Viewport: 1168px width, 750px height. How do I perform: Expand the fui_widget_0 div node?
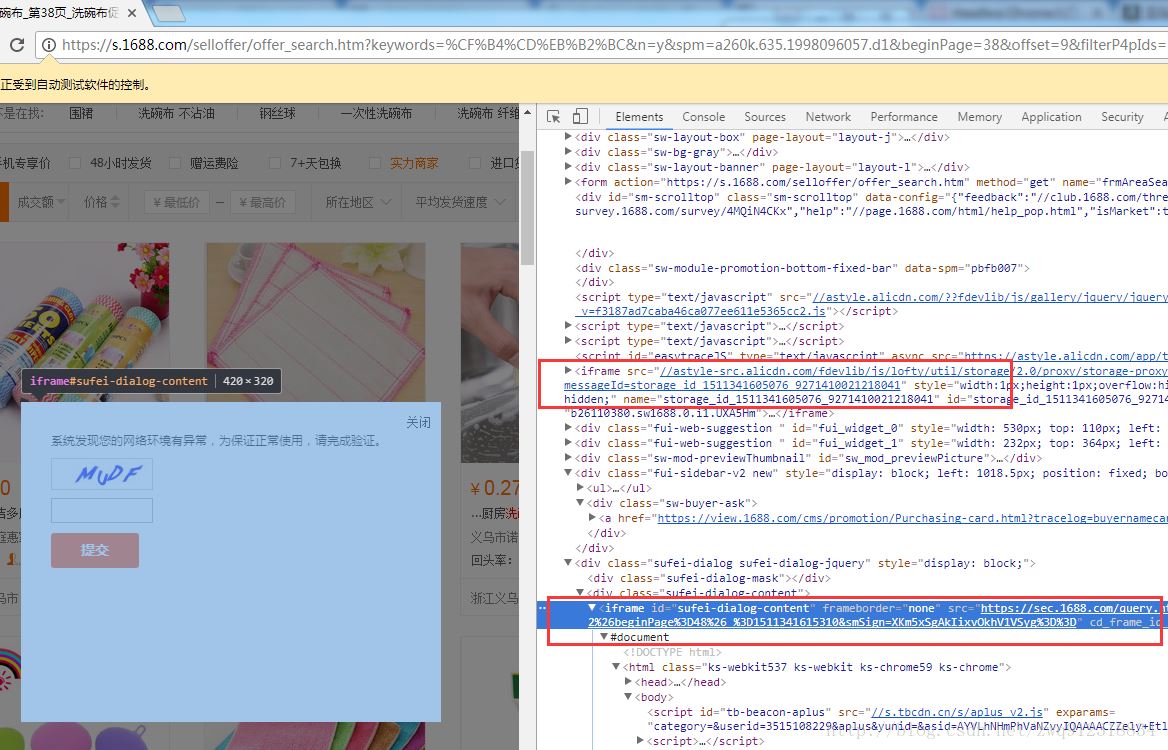(x=568, y=428)
